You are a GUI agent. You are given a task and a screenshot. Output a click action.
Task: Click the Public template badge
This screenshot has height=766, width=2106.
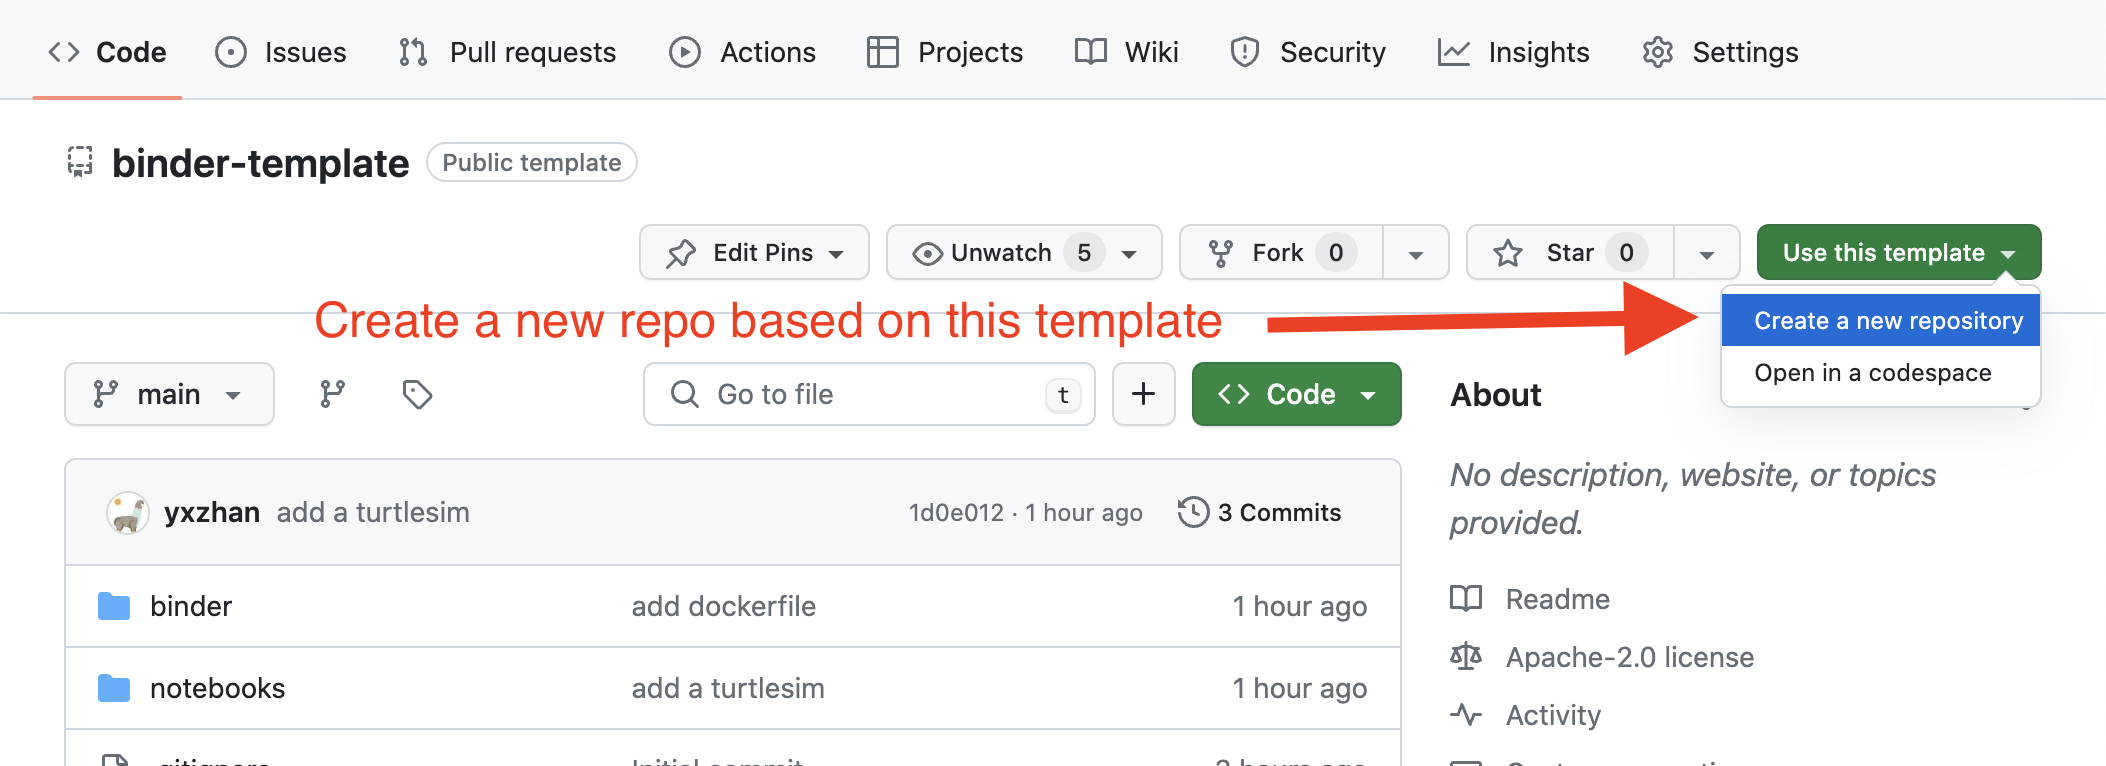coord(532,162)
